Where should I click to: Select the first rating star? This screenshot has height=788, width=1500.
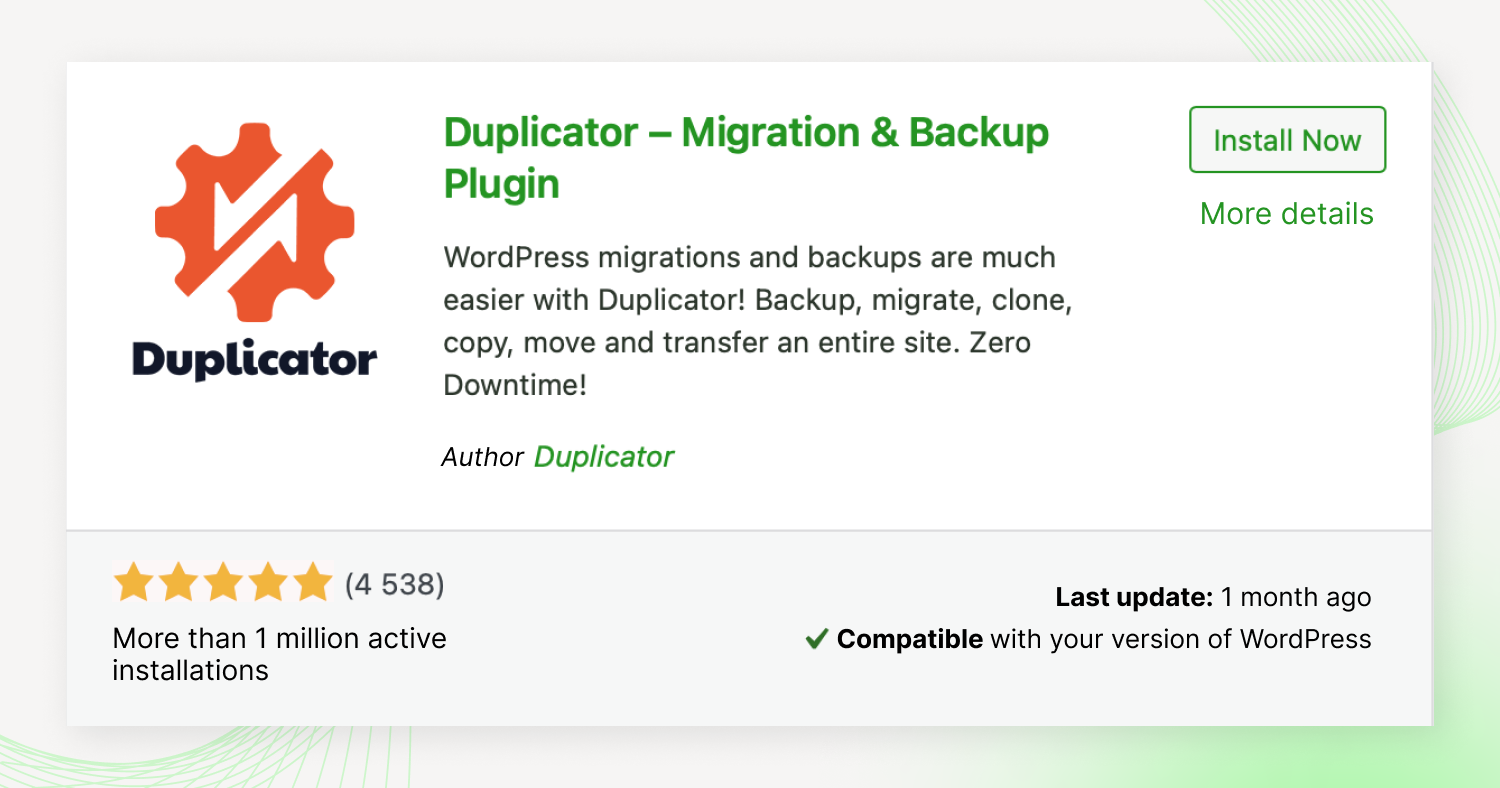133,580
